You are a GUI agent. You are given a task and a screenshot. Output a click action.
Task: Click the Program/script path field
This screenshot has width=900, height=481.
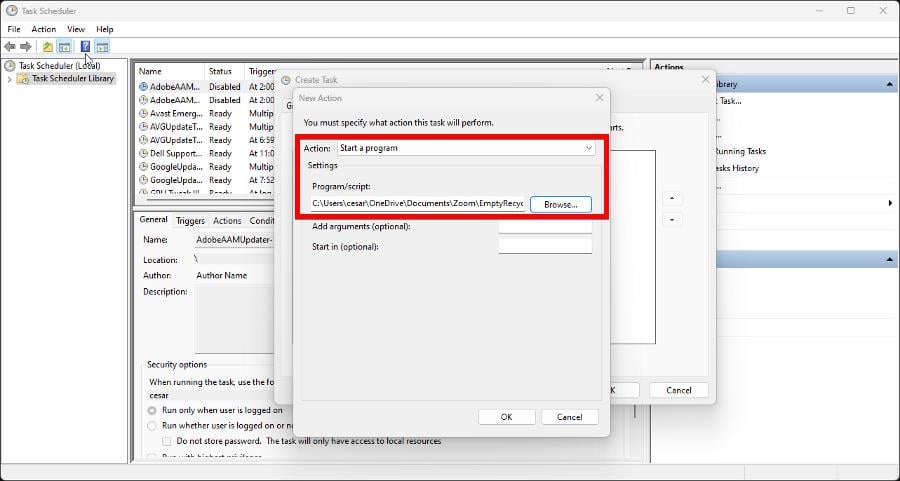tap(417, 204)
